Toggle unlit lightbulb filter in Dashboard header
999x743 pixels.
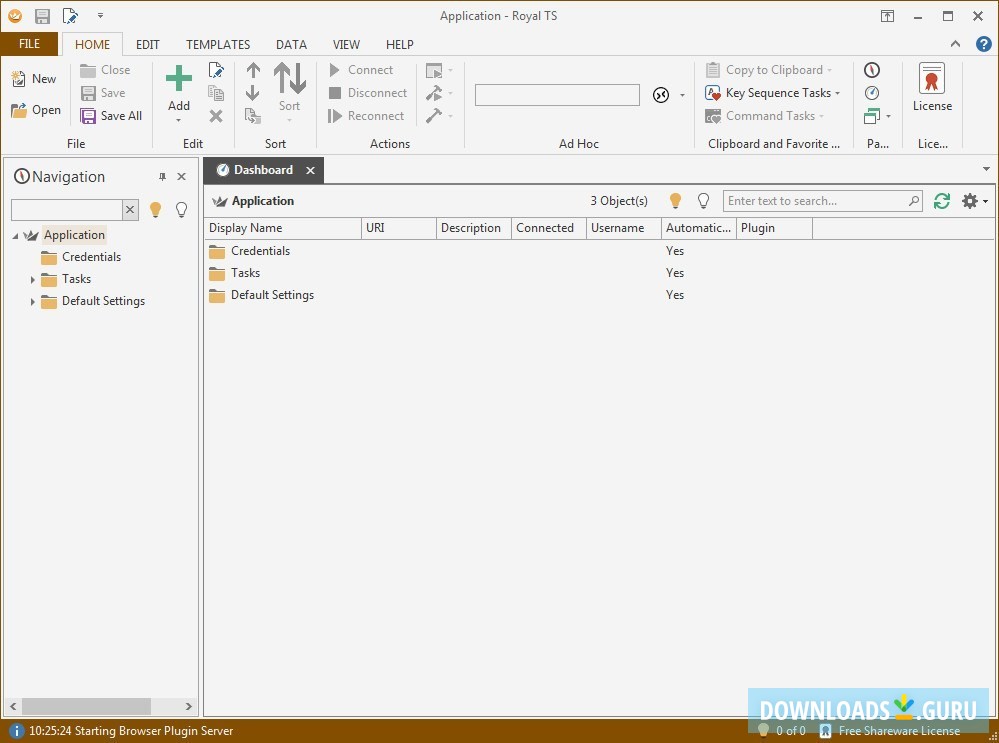(x=703, y=201)
